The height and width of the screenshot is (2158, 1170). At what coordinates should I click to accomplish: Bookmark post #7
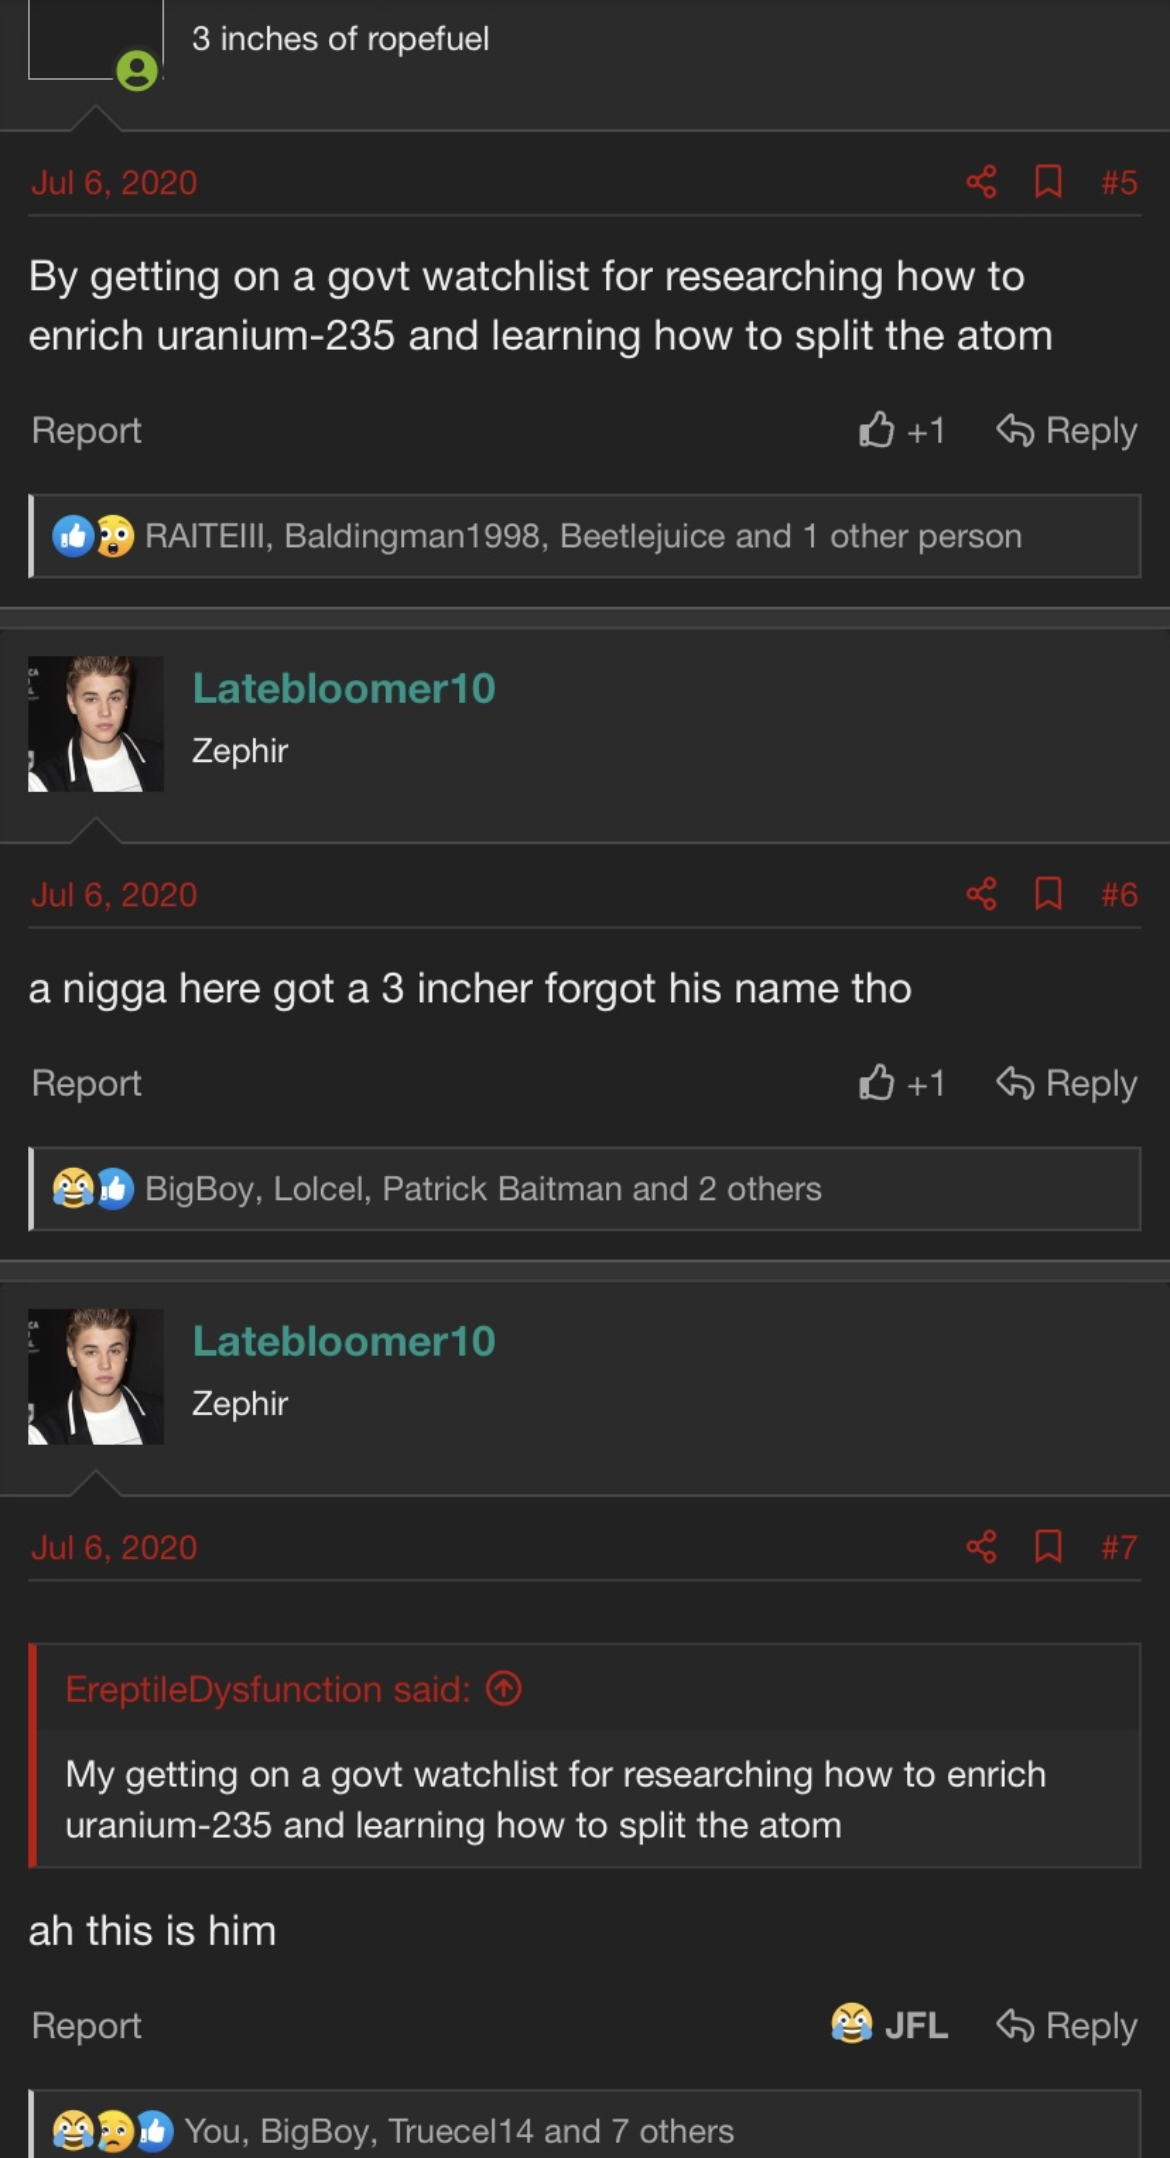pyautogui.click(x=1047, y=1547)
